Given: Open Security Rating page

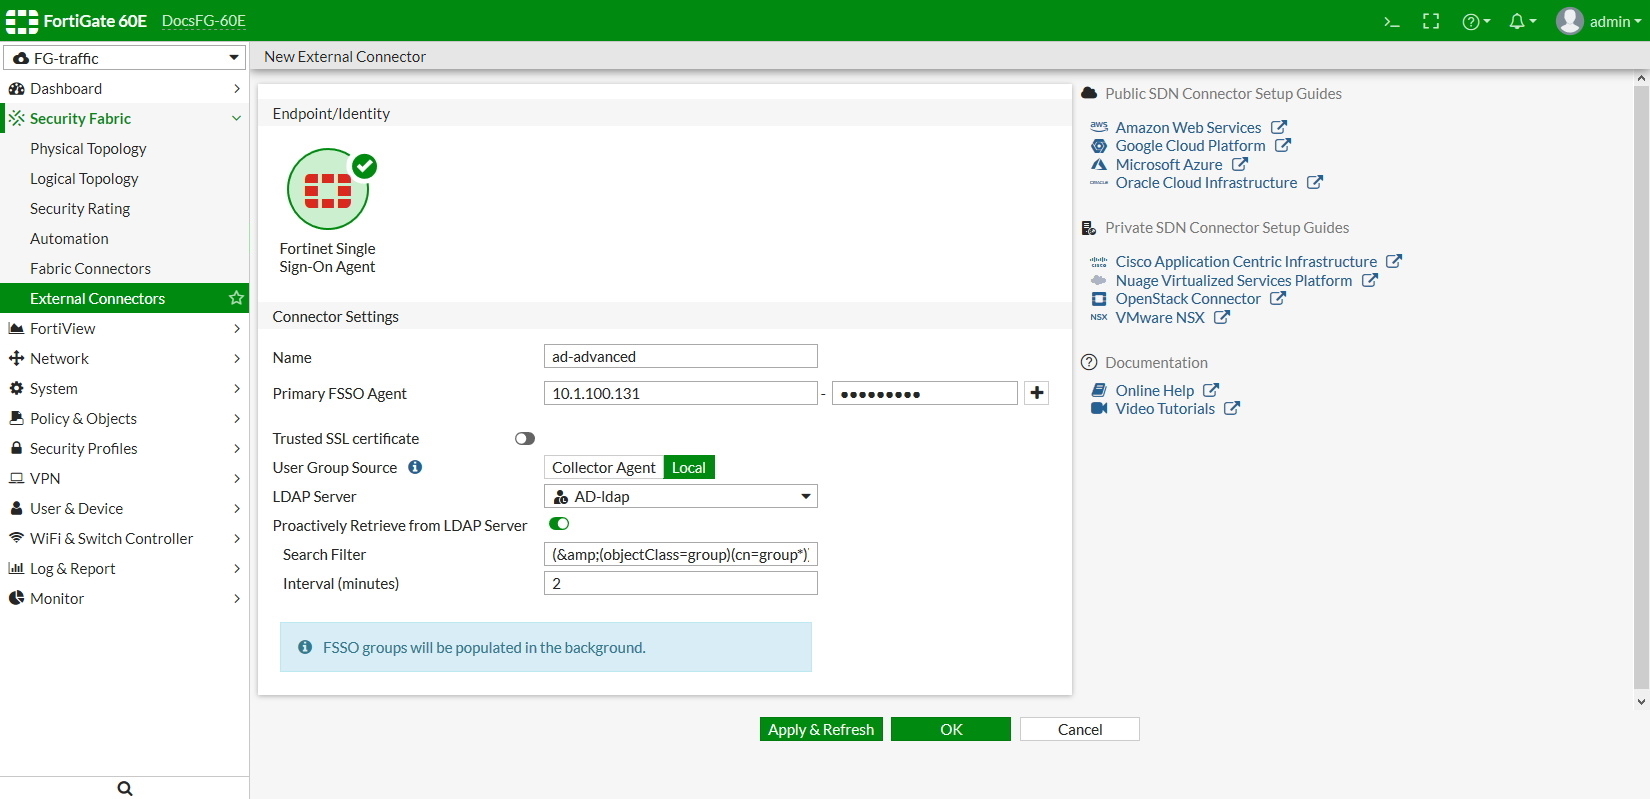Looking at the screenshot, I should point(80,208).
